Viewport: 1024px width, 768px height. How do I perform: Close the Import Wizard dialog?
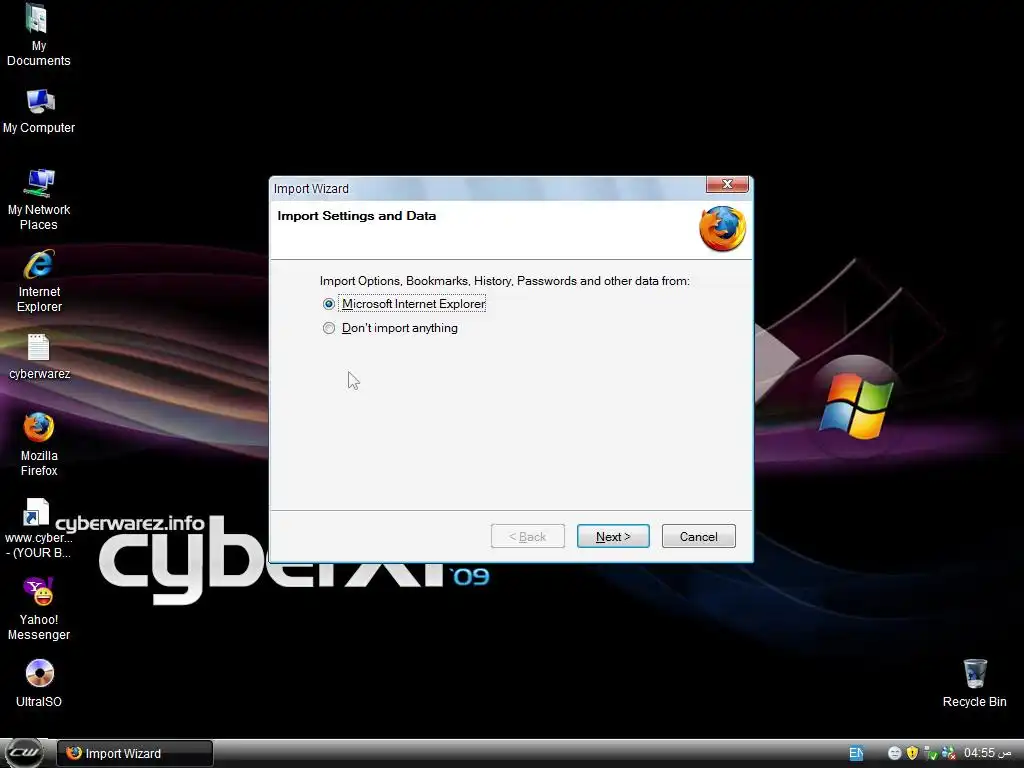tap(727, 184)
